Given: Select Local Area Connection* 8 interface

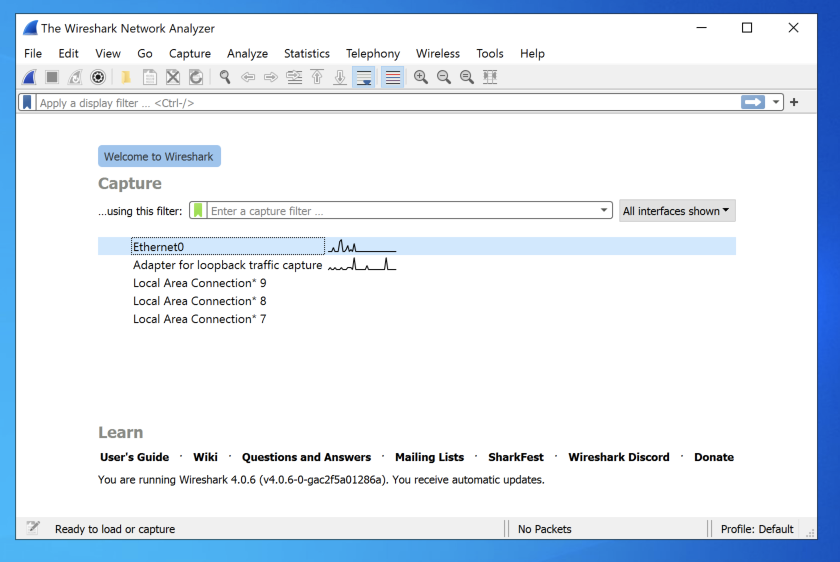Looking at the screenshot, I should pos(417,301).
